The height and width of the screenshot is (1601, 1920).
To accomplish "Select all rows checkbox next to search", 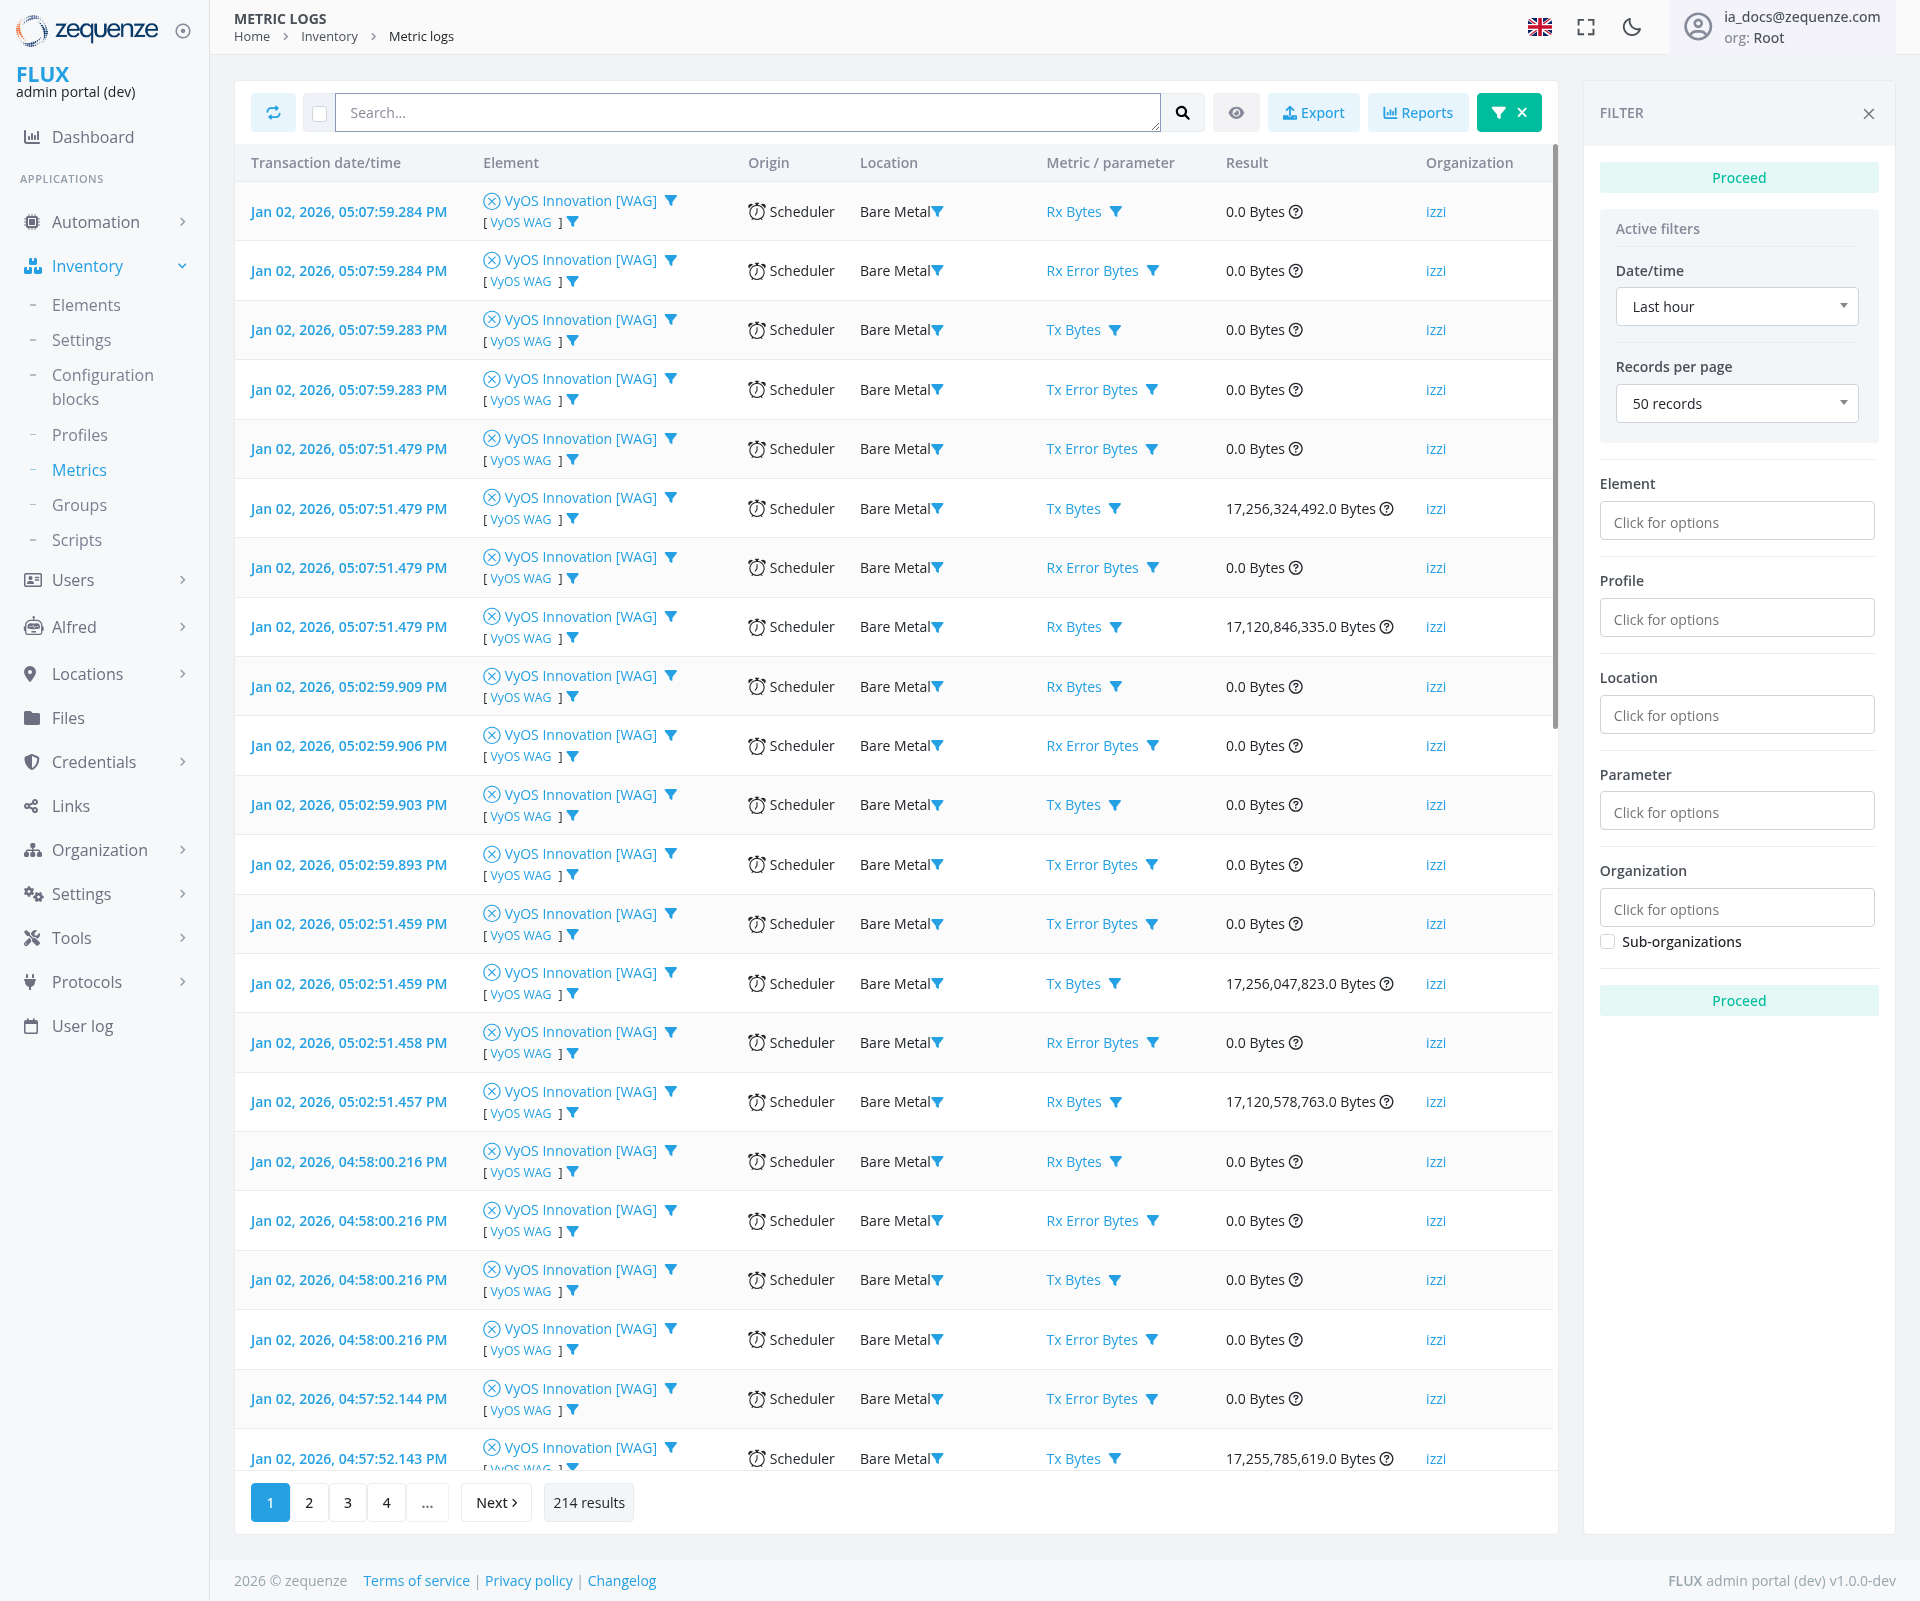I will (x=319, y=114).
